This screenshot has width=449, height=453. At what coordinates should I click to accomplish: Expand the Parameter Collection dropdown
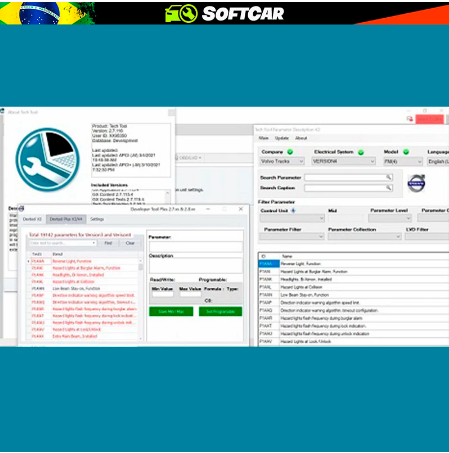tap(364, 237)
